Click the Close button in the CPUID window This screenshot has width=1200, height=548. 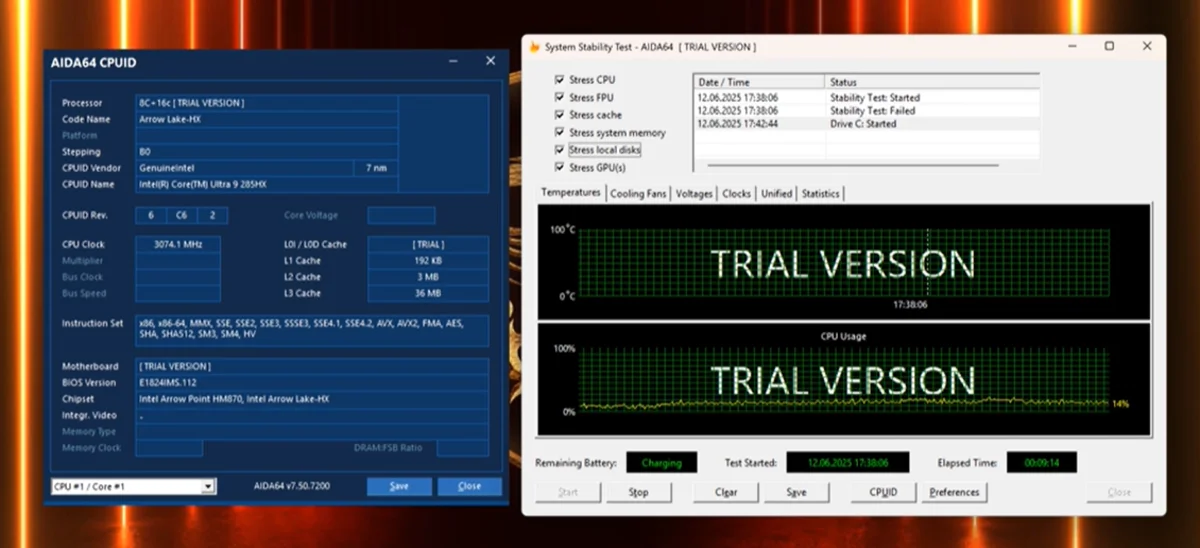469,486
